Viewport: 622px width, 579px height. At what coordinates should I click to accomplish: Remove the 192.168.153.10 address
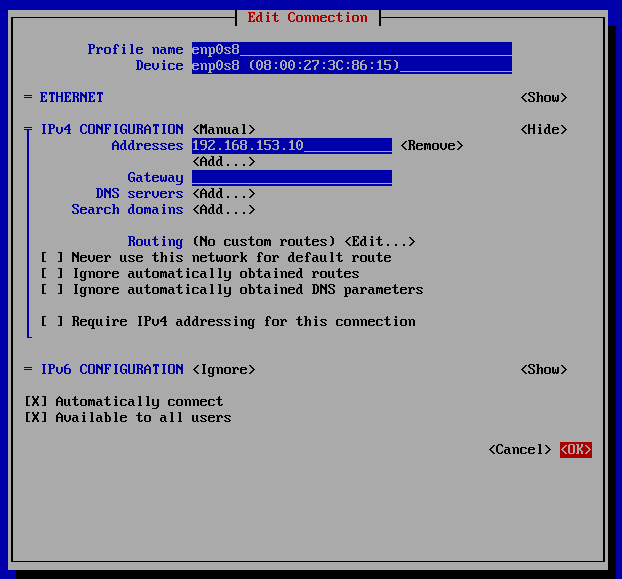[x=432, y=146]
